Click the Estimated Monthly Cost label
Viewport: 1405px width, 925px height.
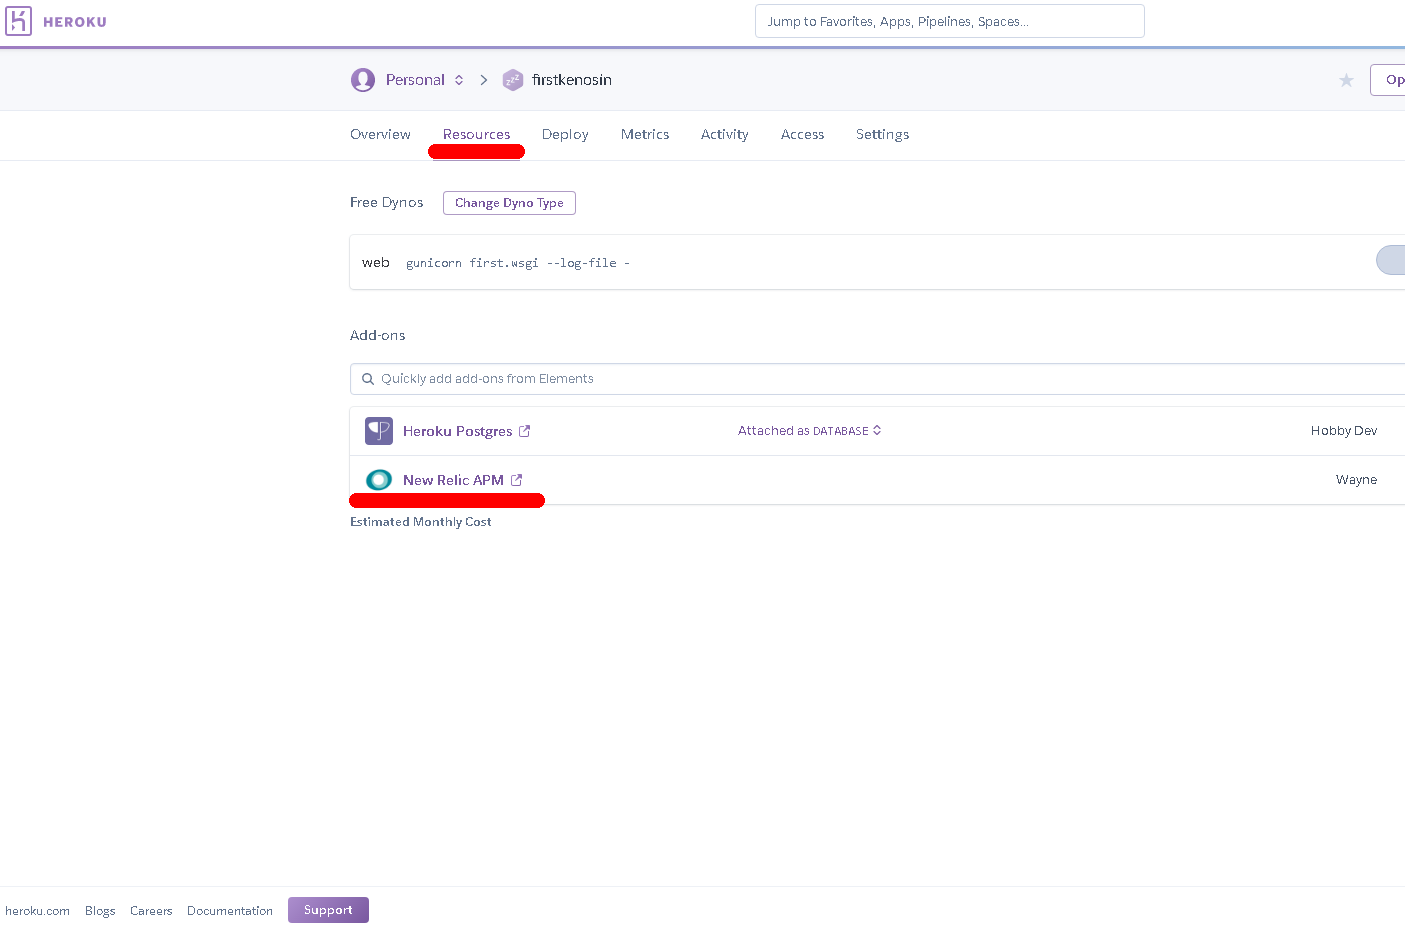(421, 522)
